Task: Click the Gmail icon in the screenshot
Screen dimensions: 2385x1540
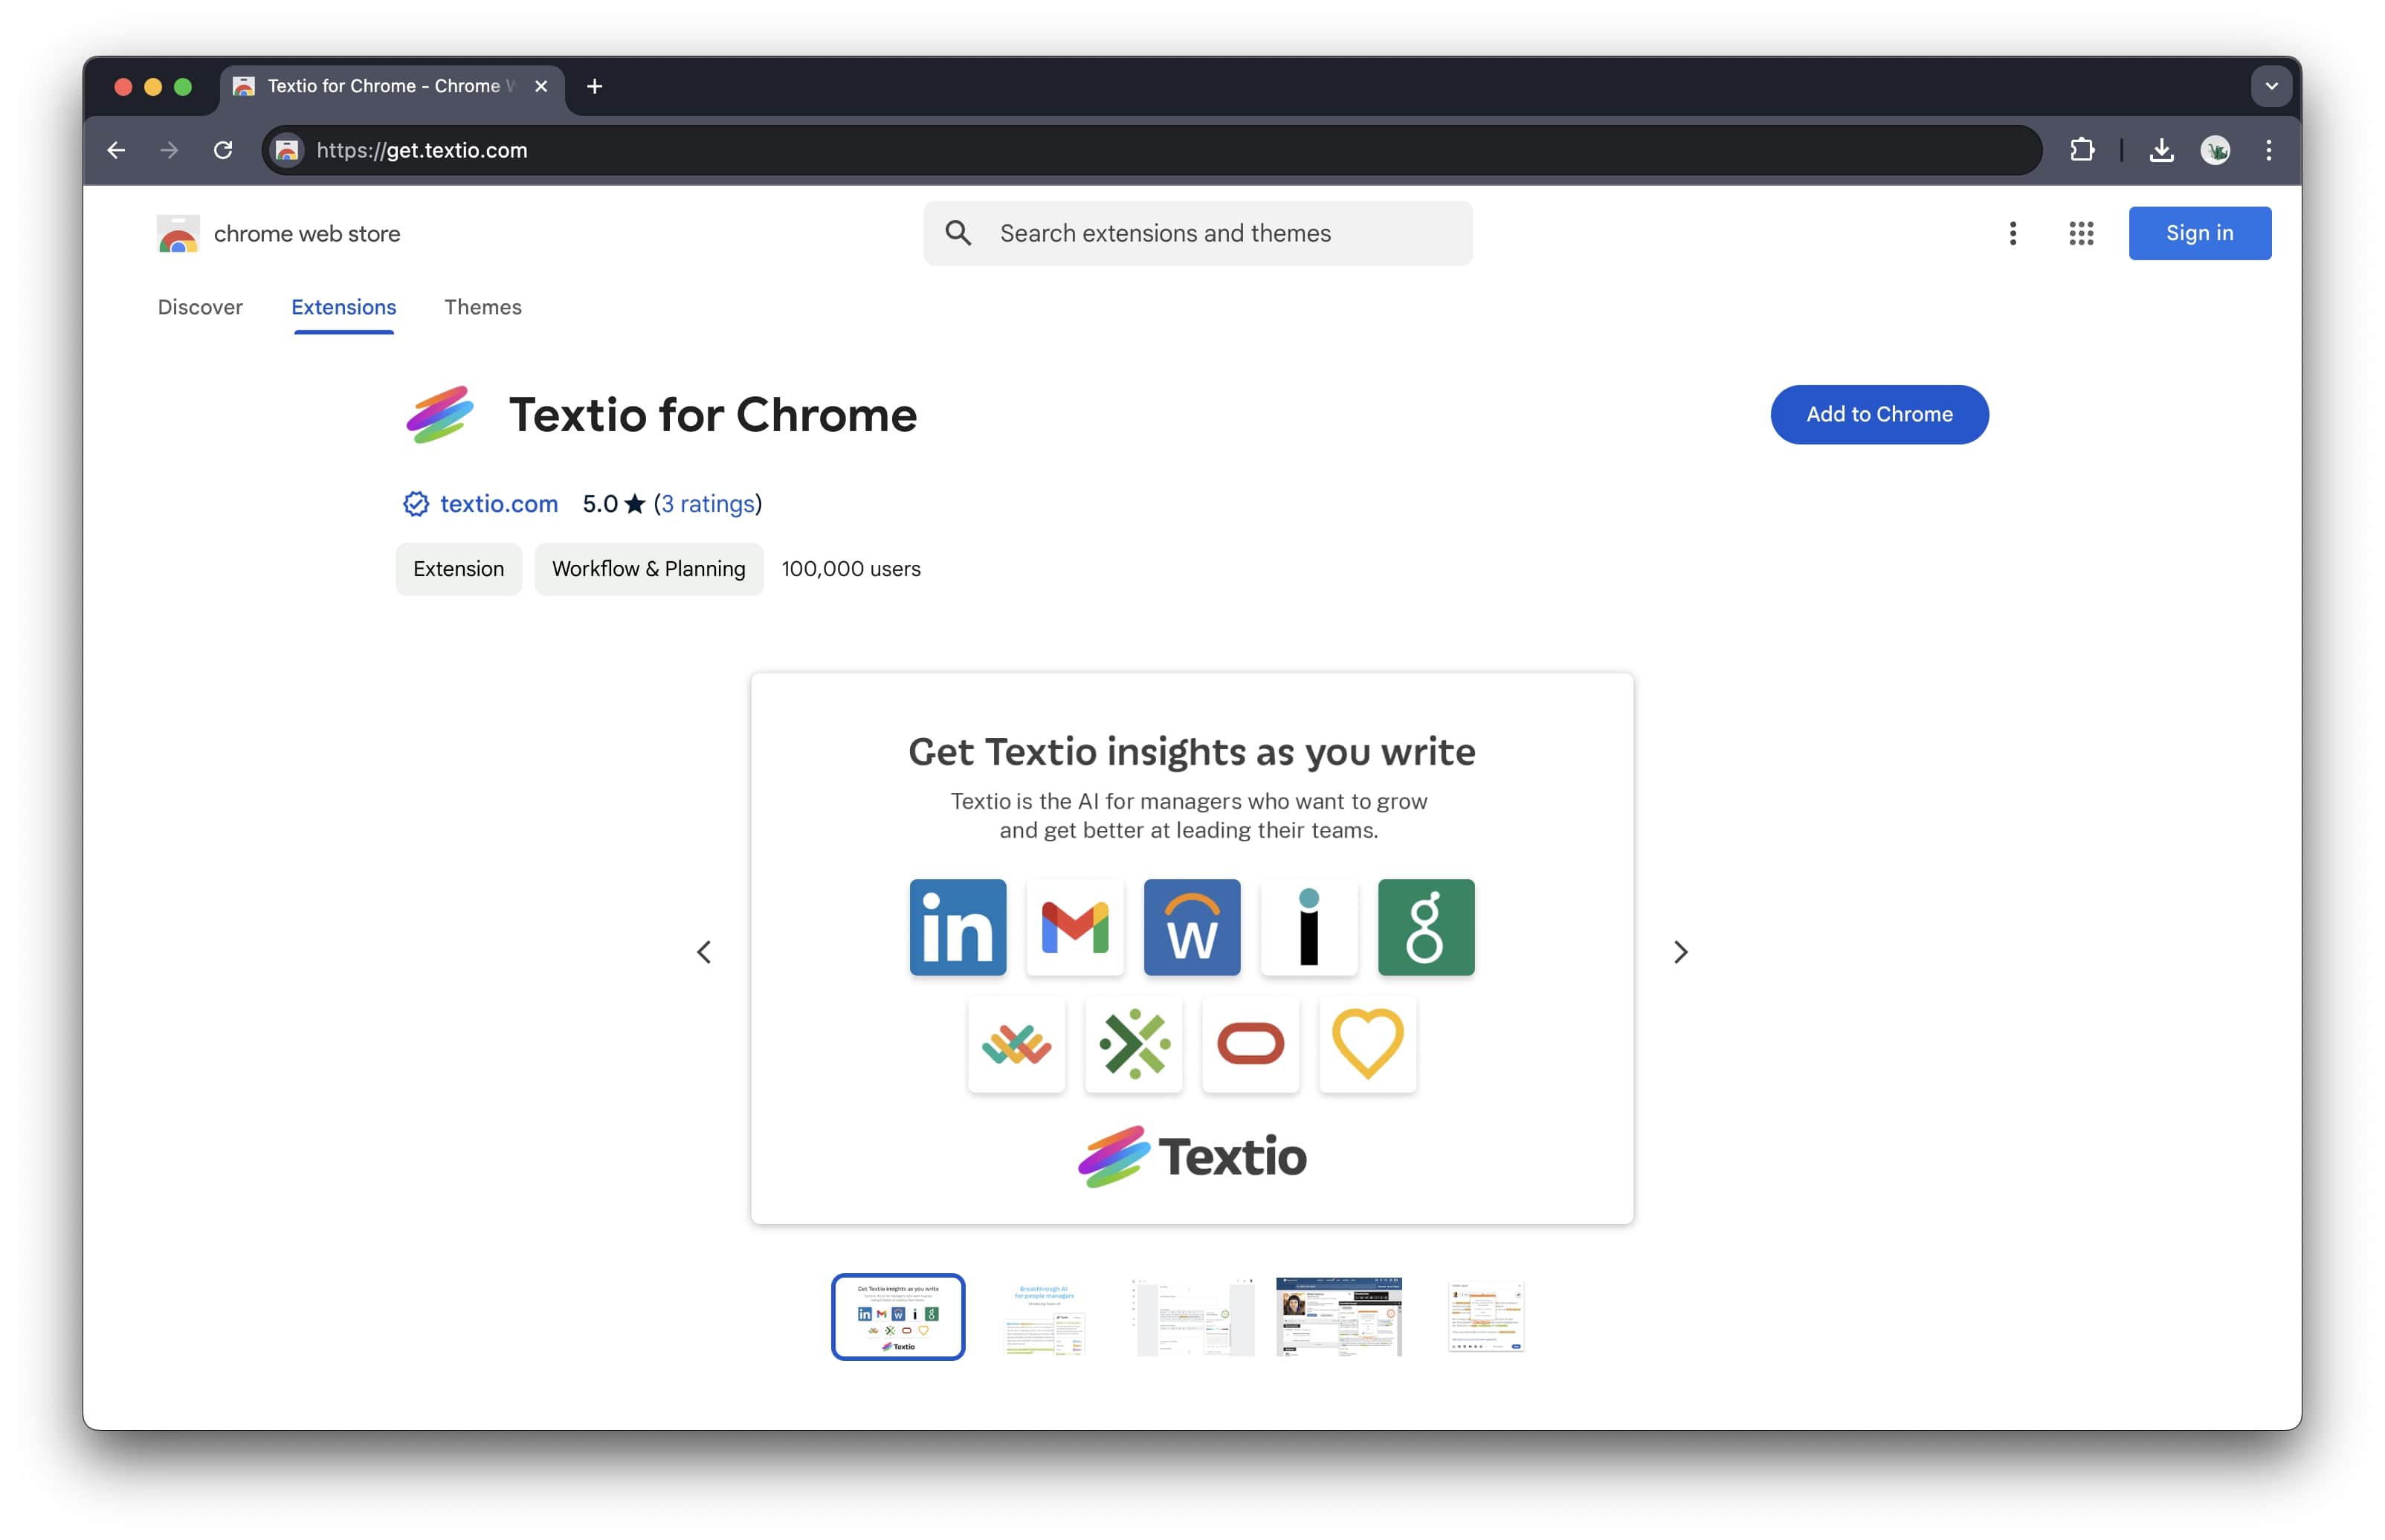Action: point(1074,927)
